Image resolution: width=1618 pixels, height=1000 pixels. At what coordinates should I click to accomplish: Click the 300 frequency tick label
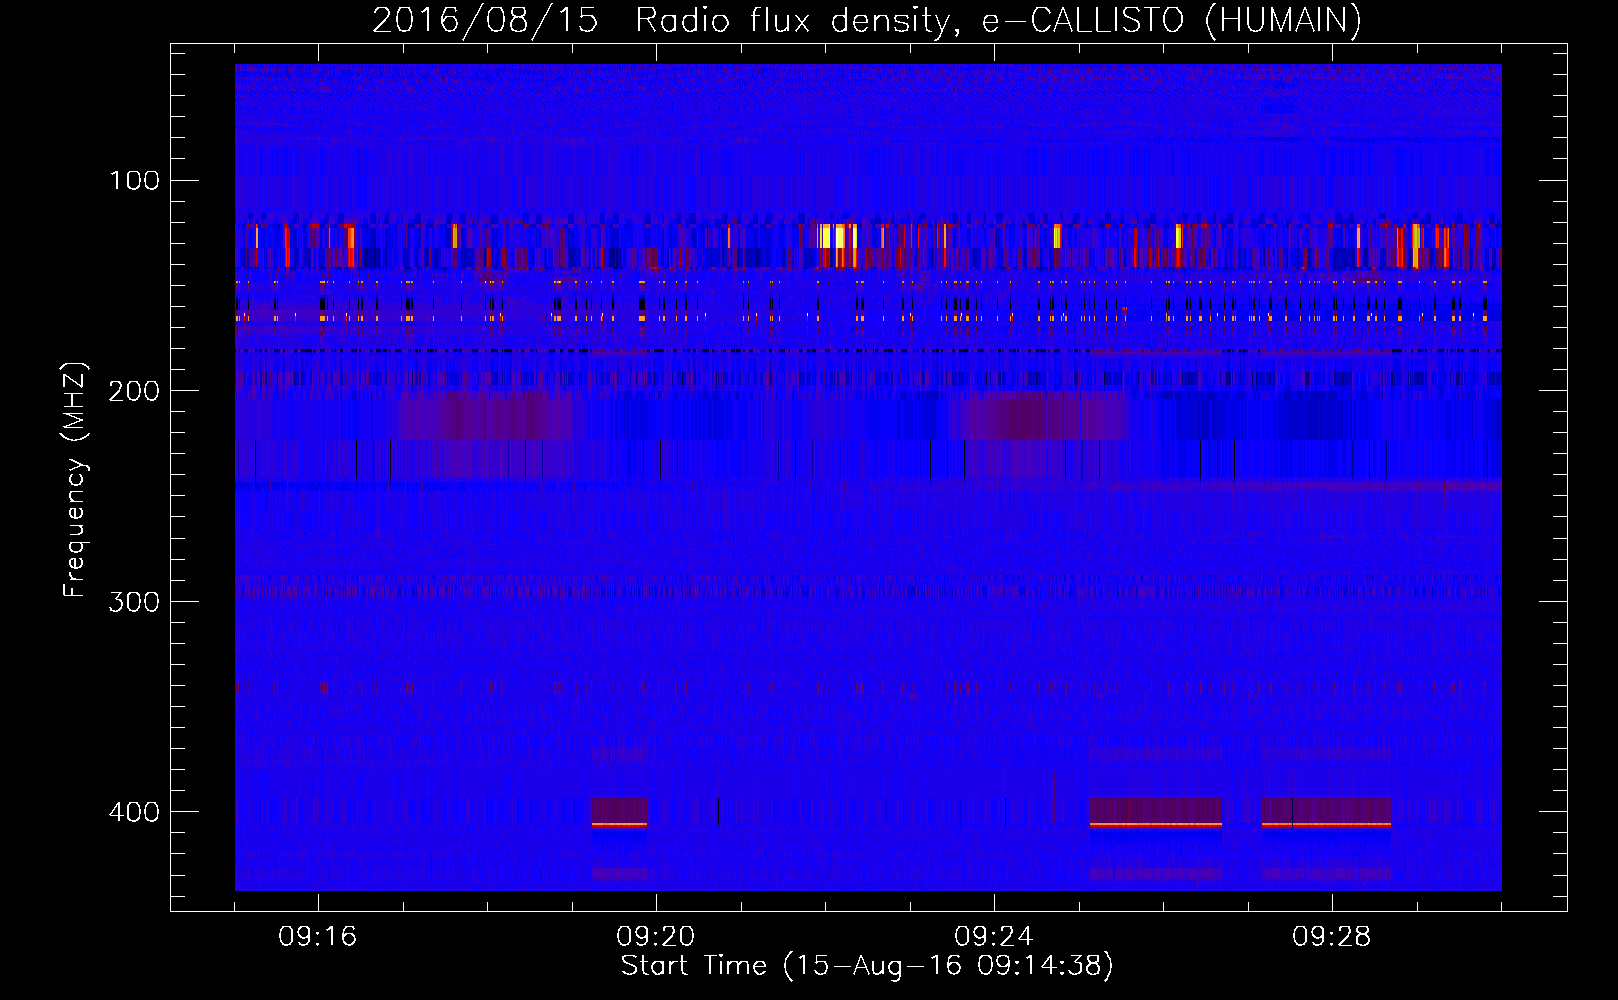coord(134,602)
